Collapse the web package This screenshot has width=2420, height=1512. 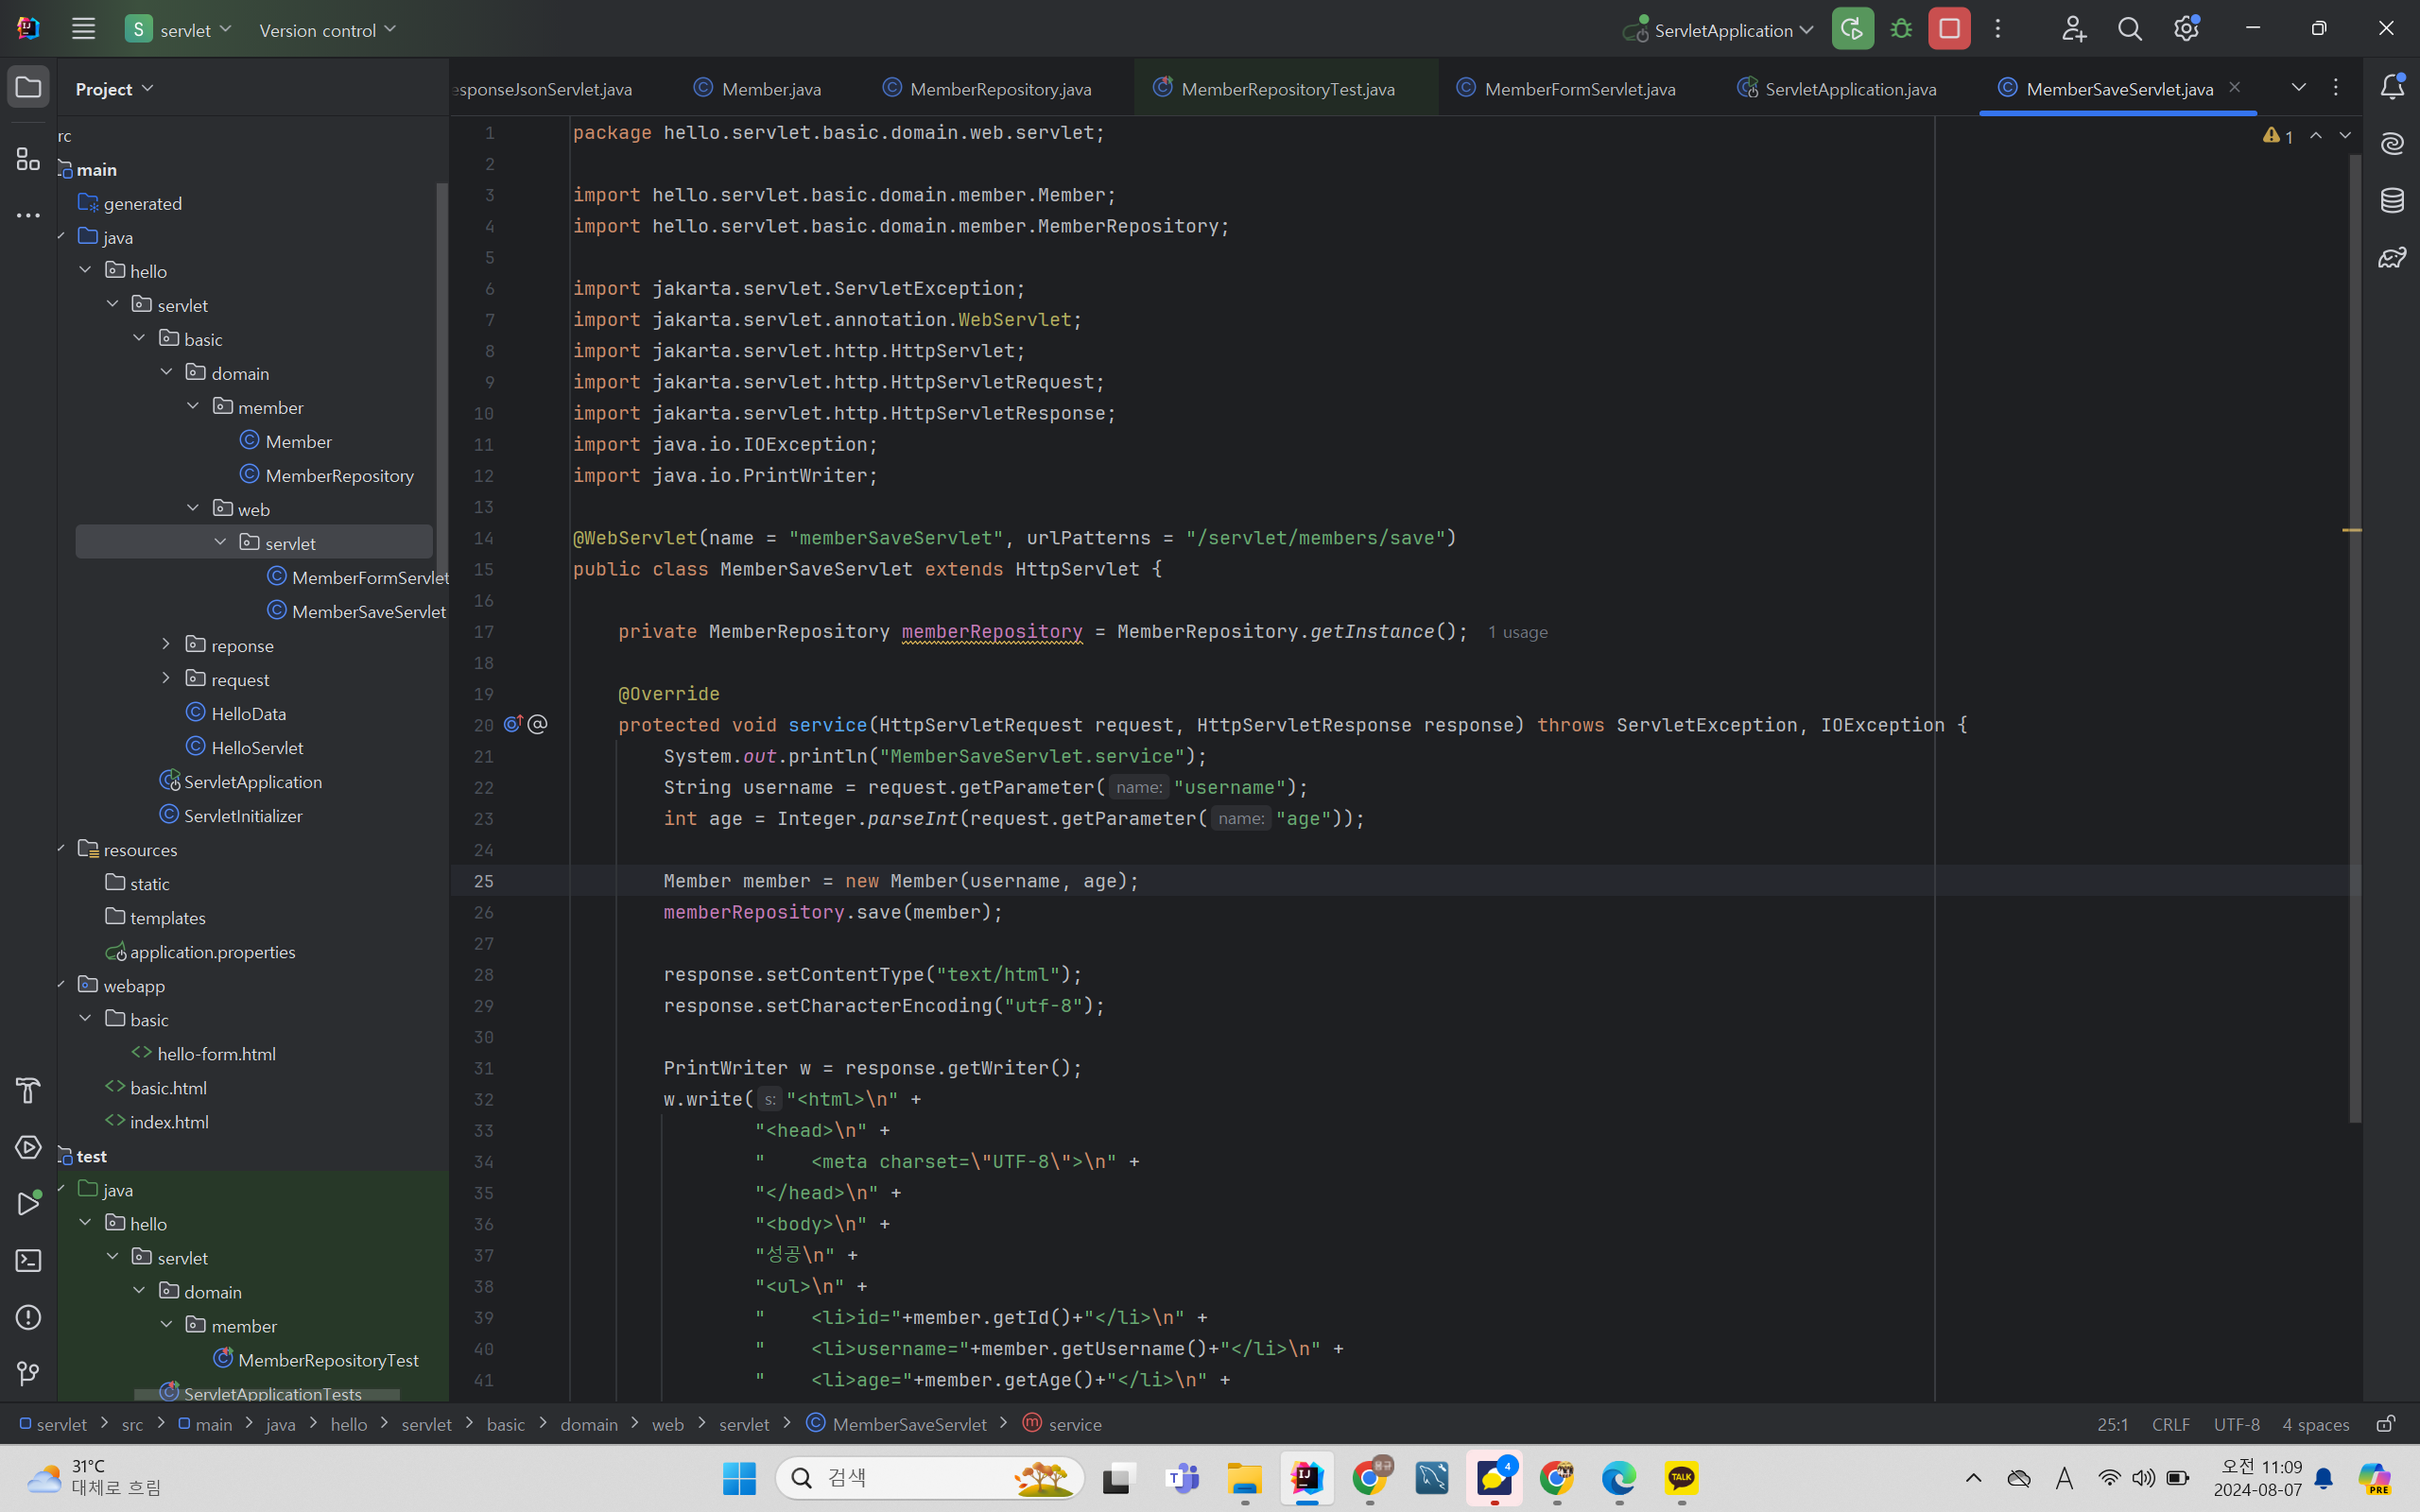tap(193, 508)
